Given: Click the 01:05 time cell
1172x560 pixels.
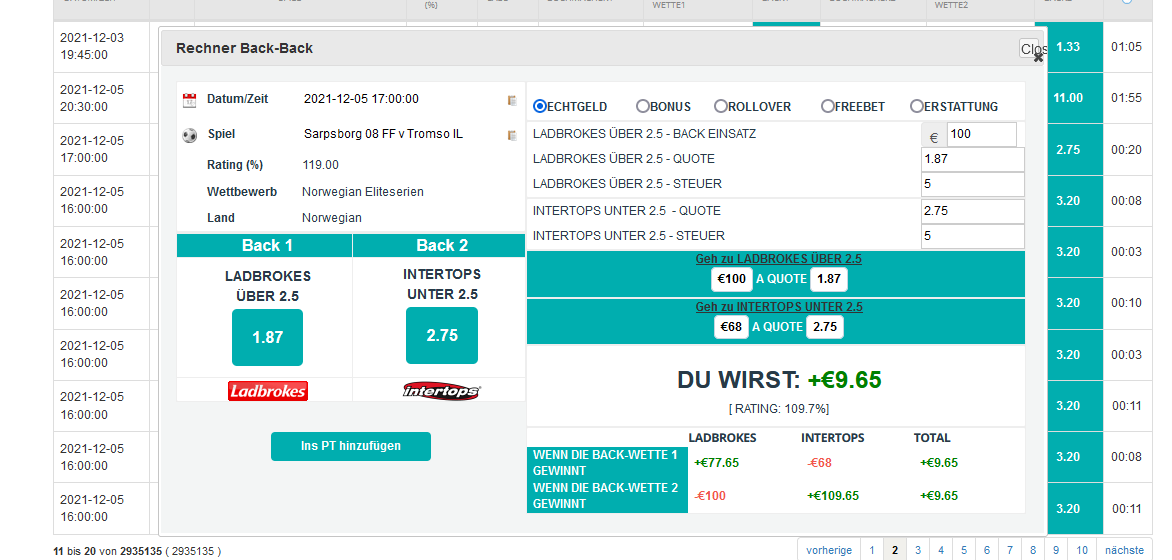Looking at the screenshot, I should pos(1126,46).
